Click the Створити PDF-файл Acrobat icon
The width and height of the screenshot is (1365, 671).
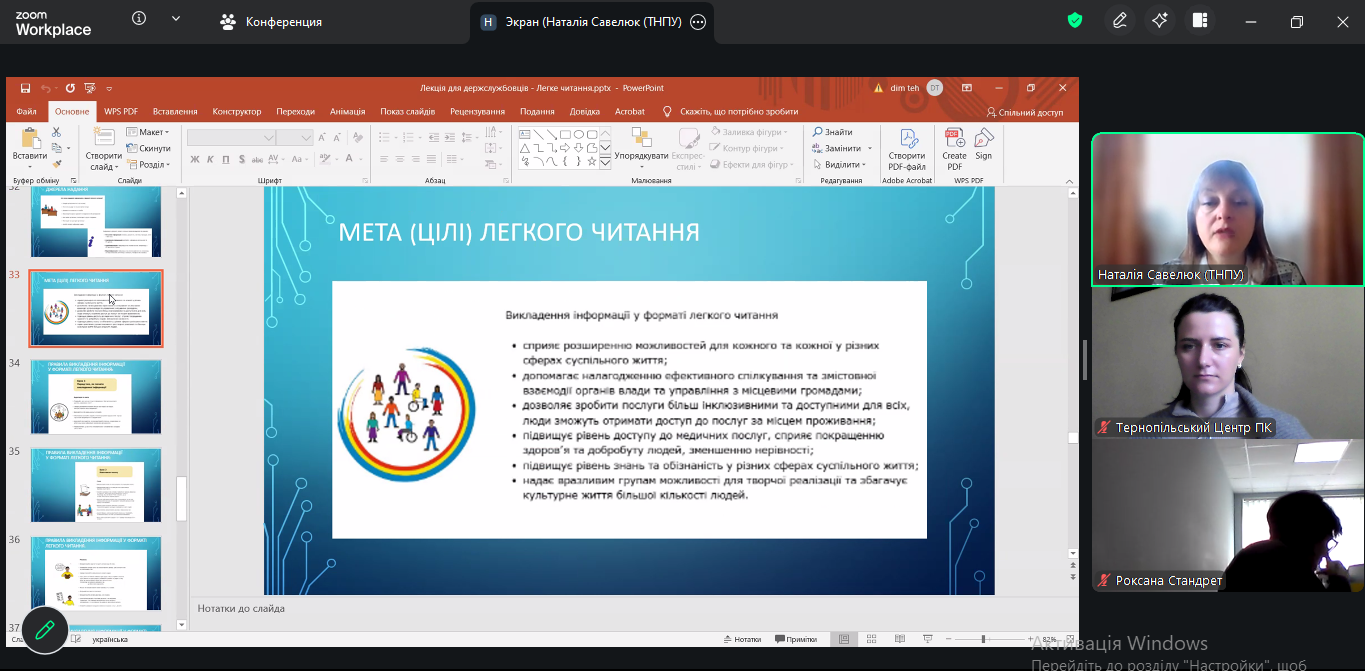(x=907, y=139)
